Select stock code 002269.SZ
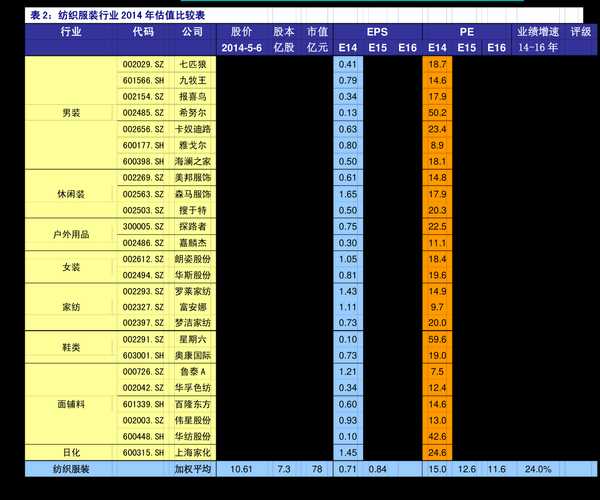 coord(143,178)
